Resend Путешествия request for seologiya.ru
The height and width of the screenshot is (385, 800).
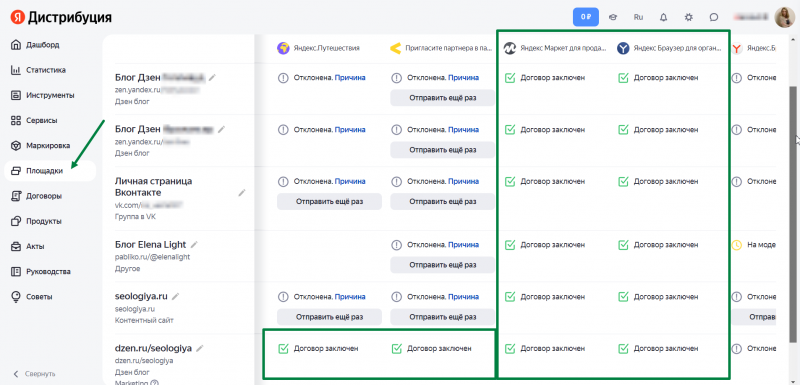(329, 317)
